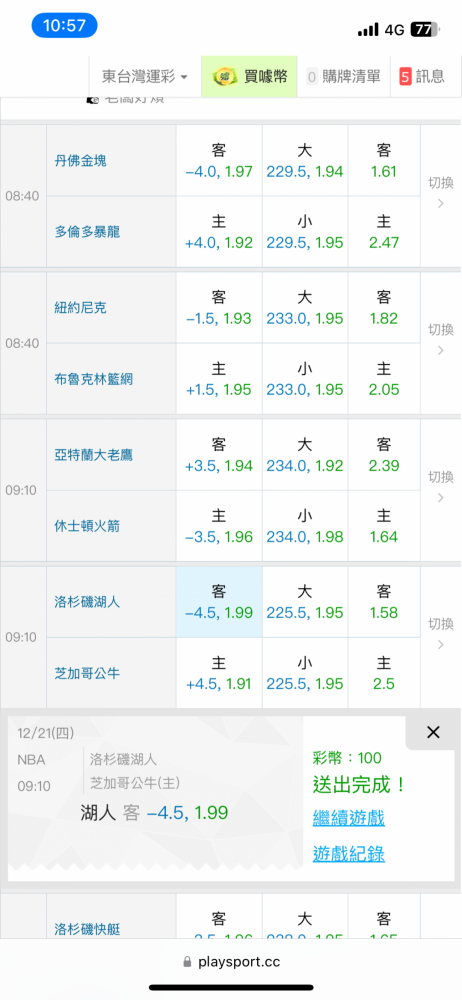The image size is (462, 1000).
Task: Select 大 229.5, 1.94 over option
Action: pyautogui.click(x=304, y=161)
